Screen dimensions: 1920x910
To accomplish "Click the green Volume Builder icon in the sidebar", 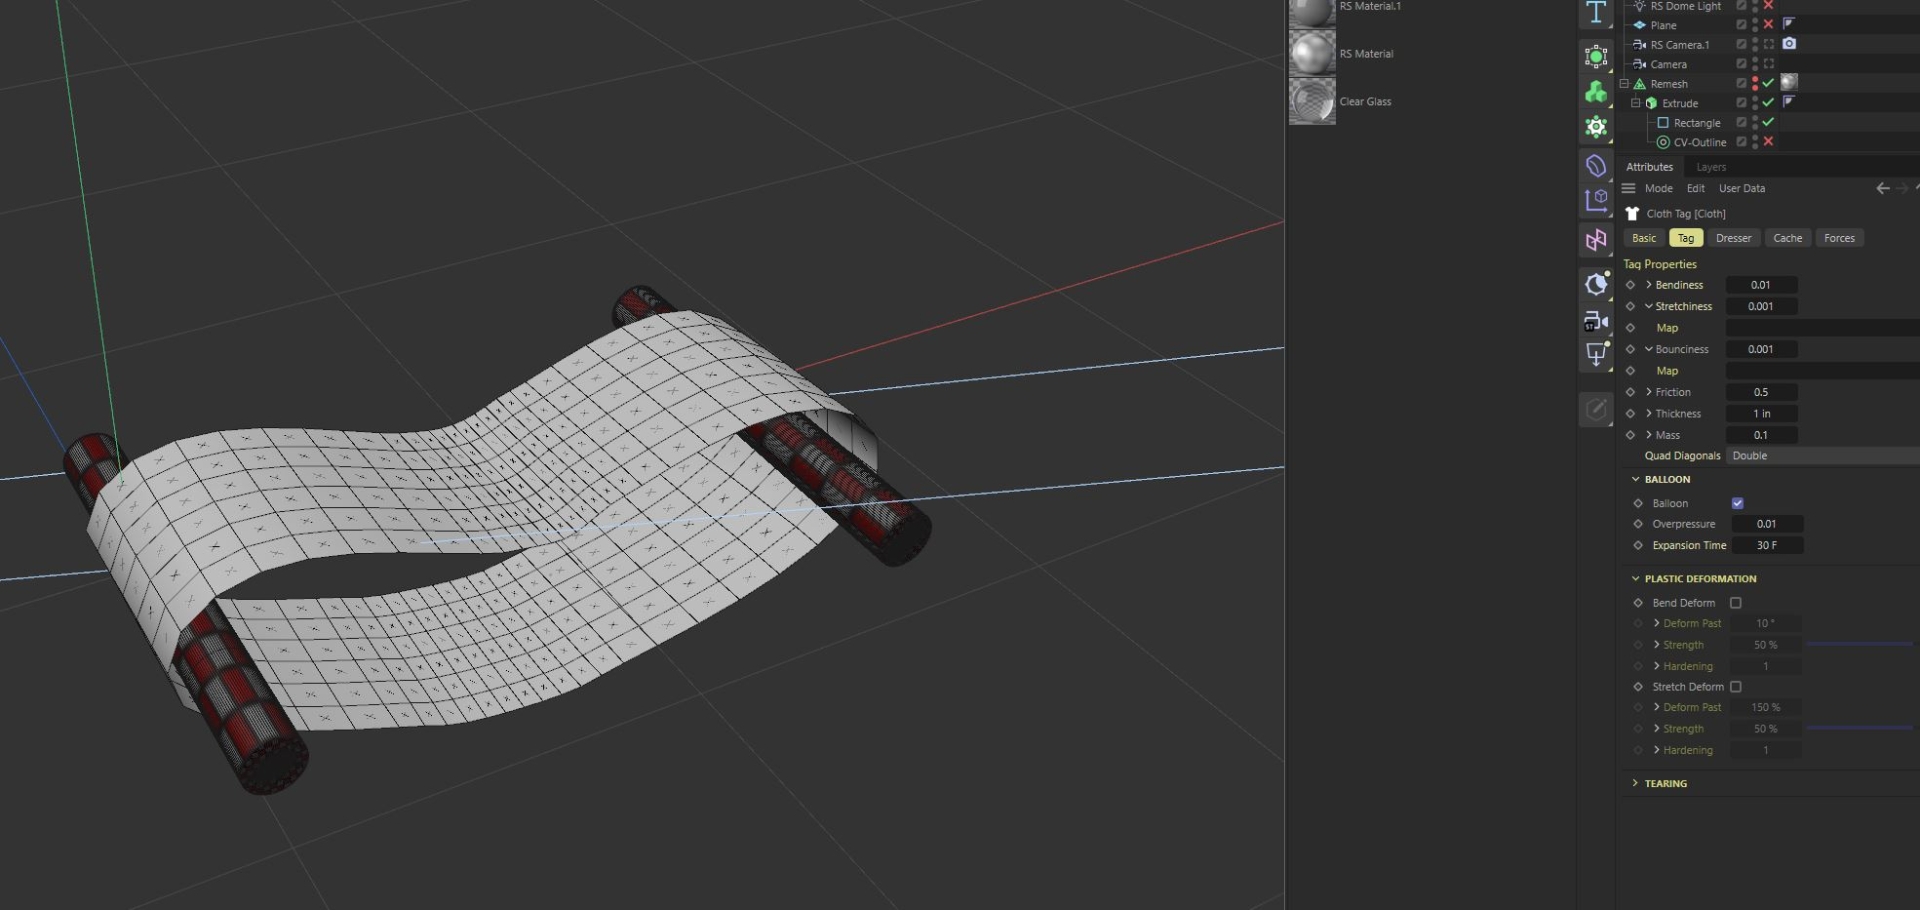I will (x=1596, y=91).
